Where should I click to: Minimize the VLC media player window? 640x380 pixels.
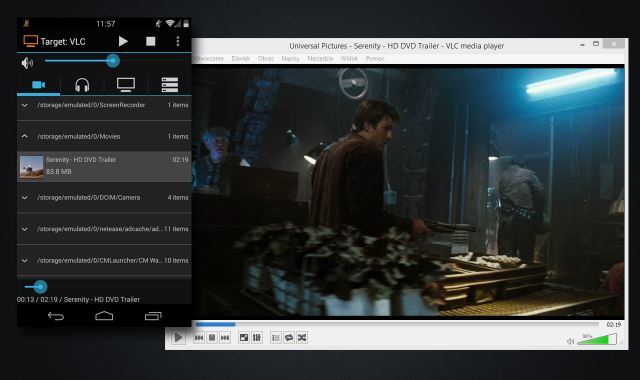click(x=582, y=44)
